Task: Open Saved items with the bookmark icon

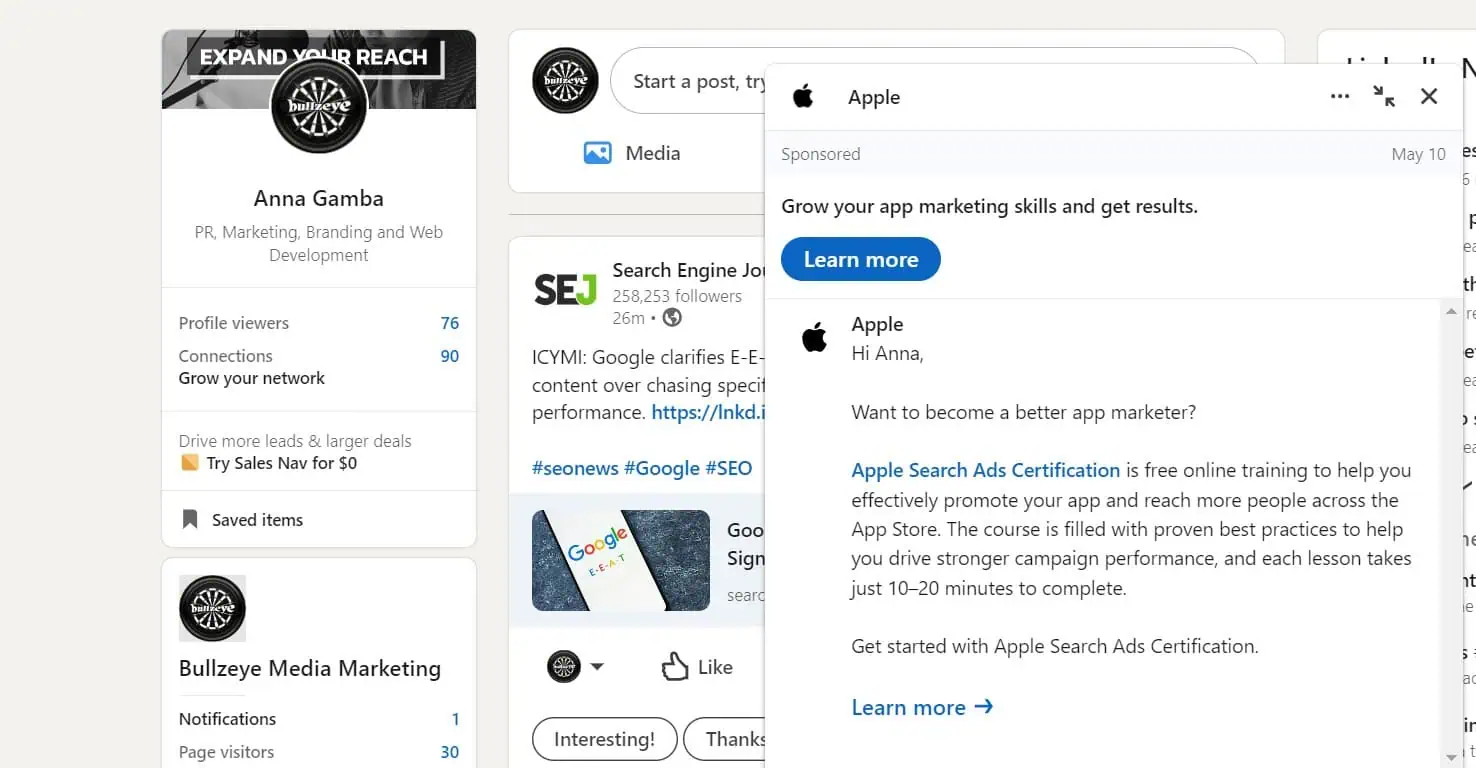Action: (241, 520)
